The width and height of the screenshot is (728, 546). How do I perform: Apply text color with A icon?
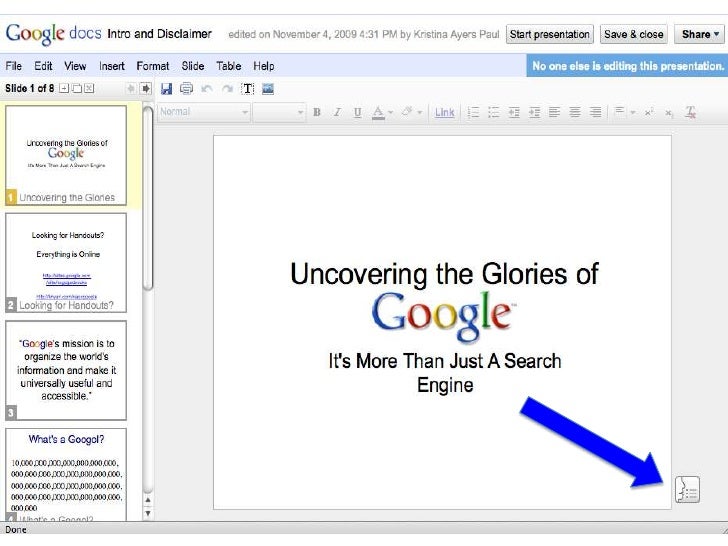coord(378,112)
